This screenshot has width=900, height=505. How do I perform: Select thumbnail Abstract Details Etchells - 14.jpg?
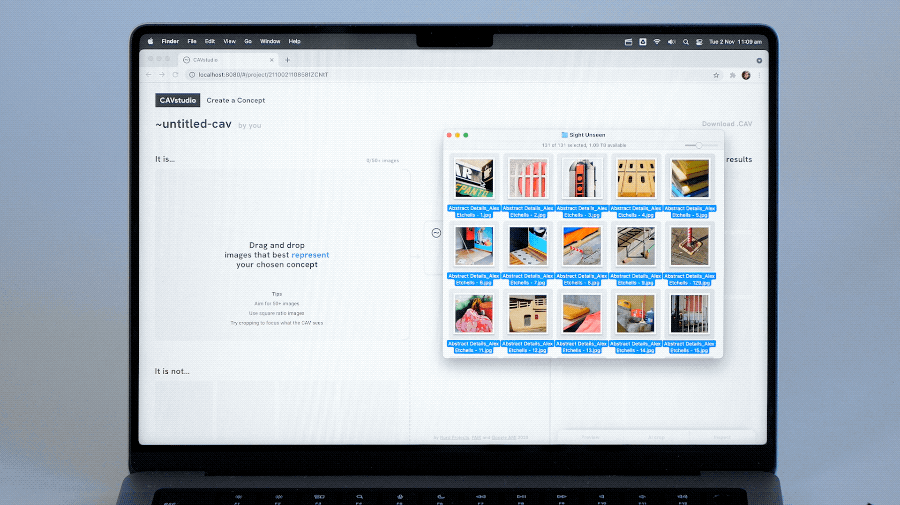pos(635,314)
